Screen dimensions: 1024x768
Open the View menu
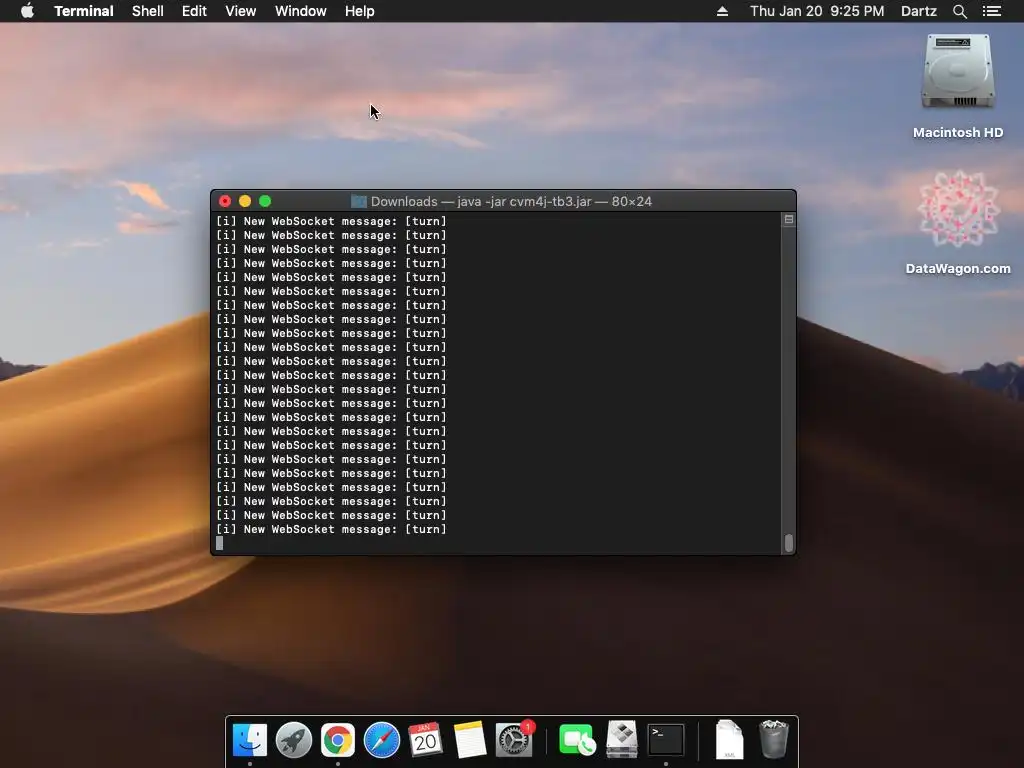coord(240,11)
